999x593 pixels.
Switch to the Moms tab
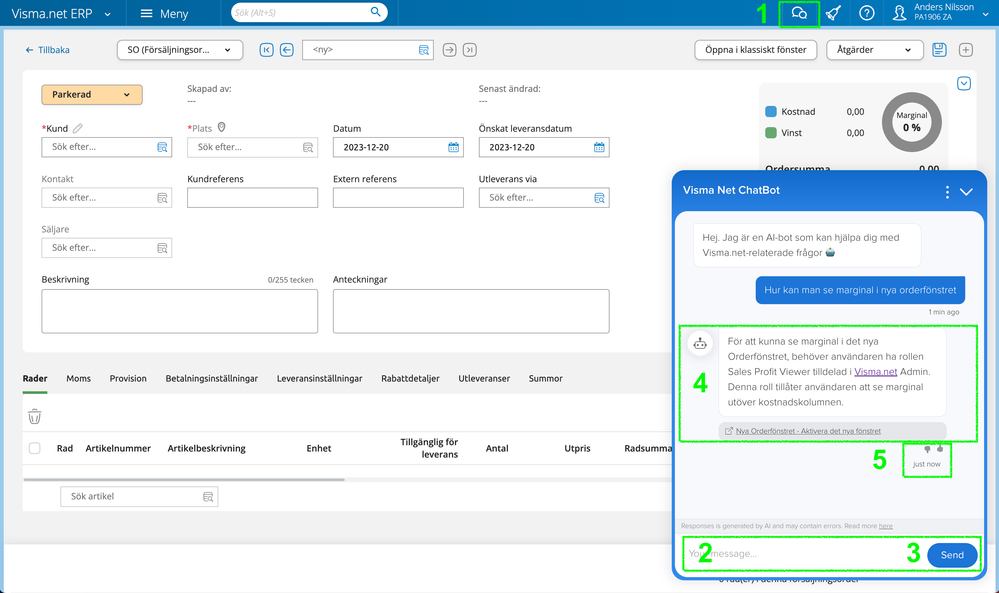78,378
